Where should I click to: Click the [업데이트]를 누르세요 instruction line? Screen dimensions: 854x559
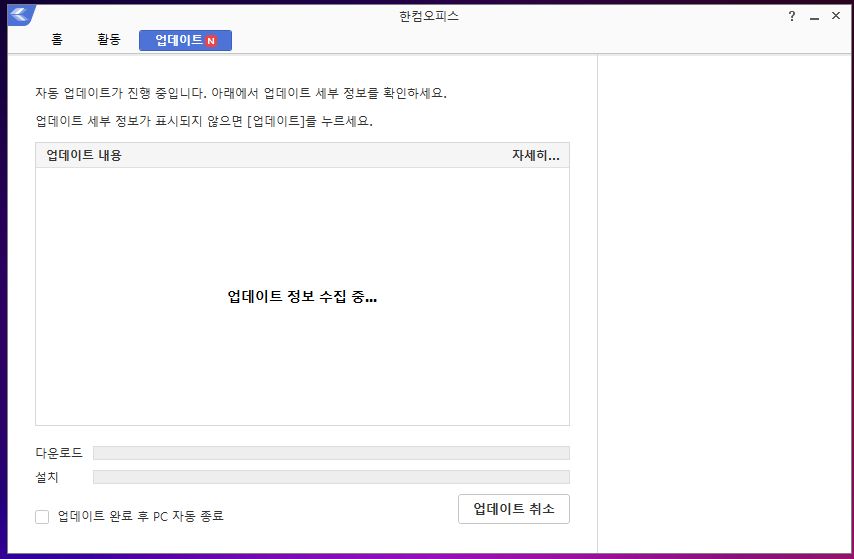coord(204,121)
